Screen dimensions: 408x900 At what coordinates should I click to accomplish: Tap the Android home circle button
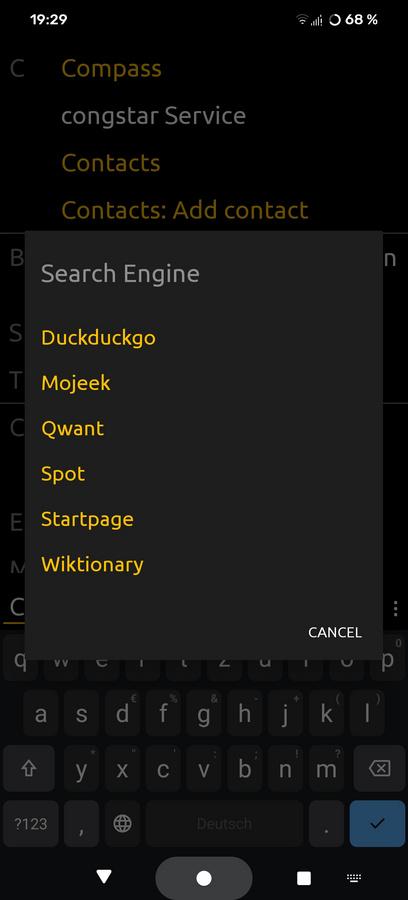[x=204, y=878]
